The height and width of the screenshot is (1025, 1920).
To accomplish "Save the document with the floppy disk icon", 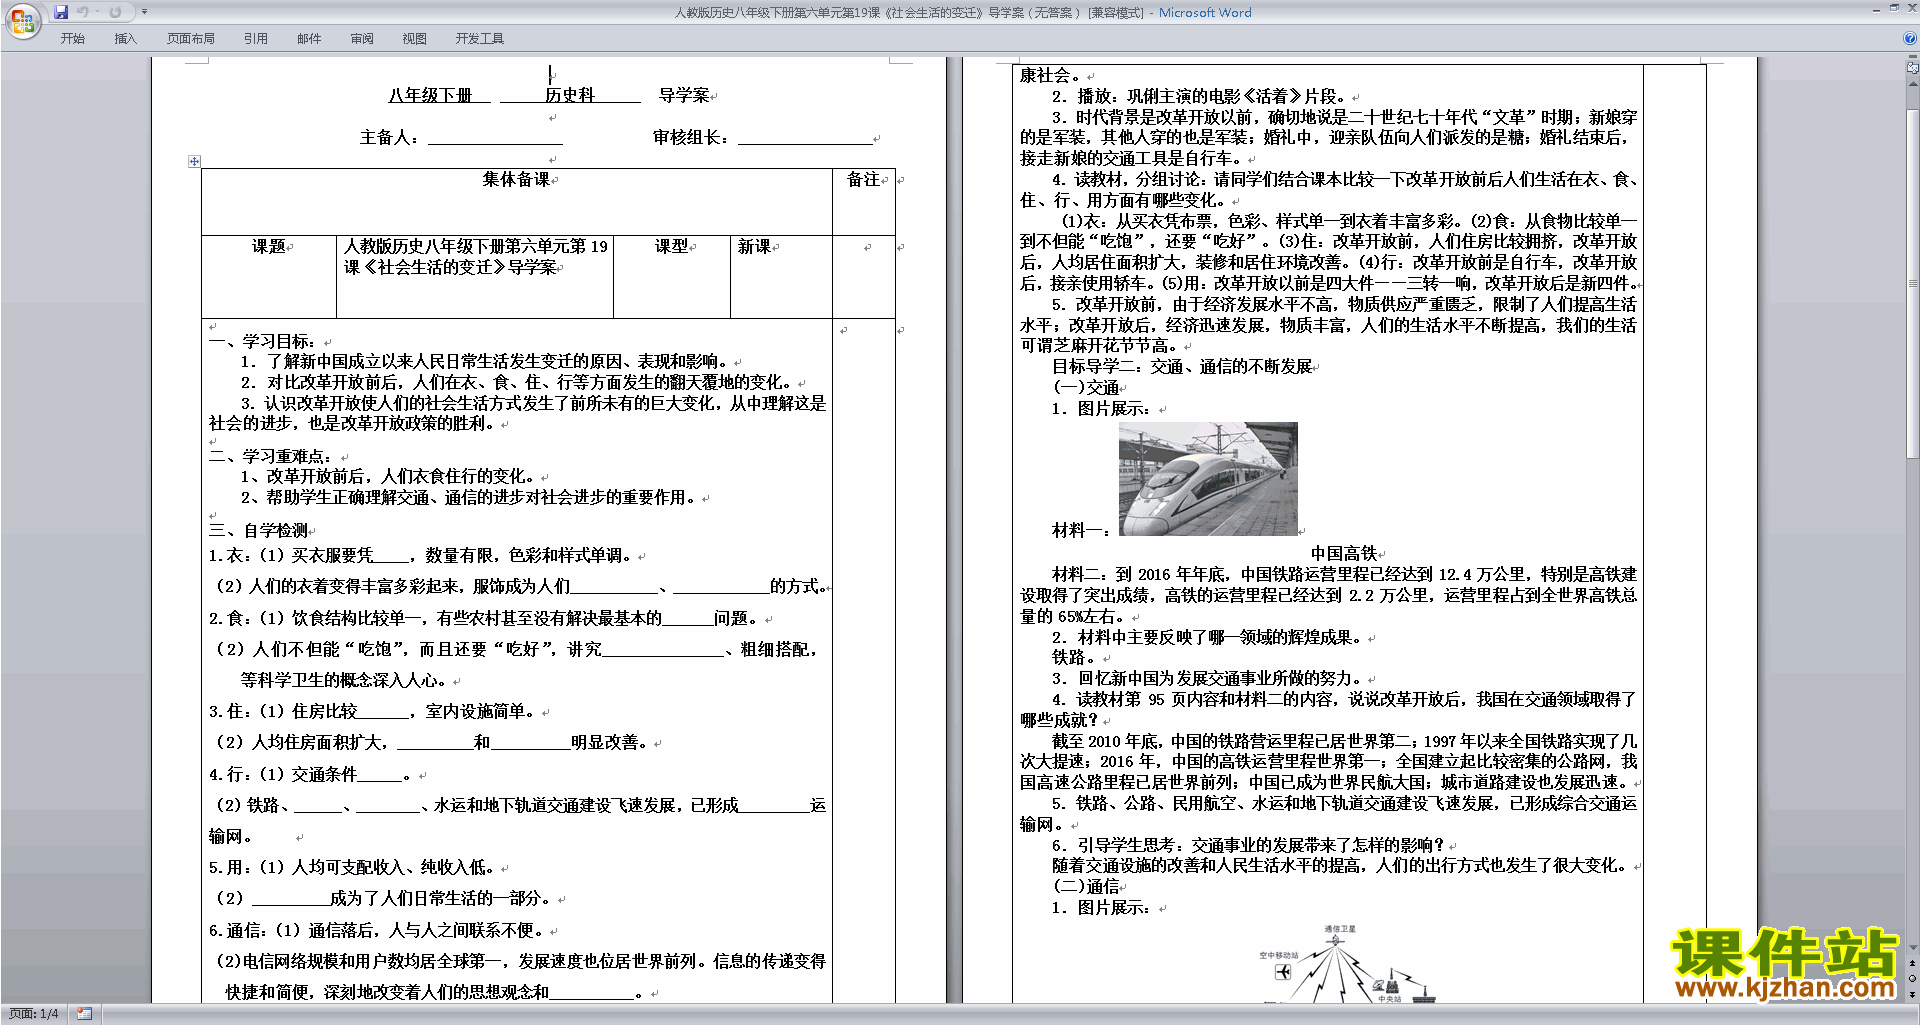I will 61,12.
